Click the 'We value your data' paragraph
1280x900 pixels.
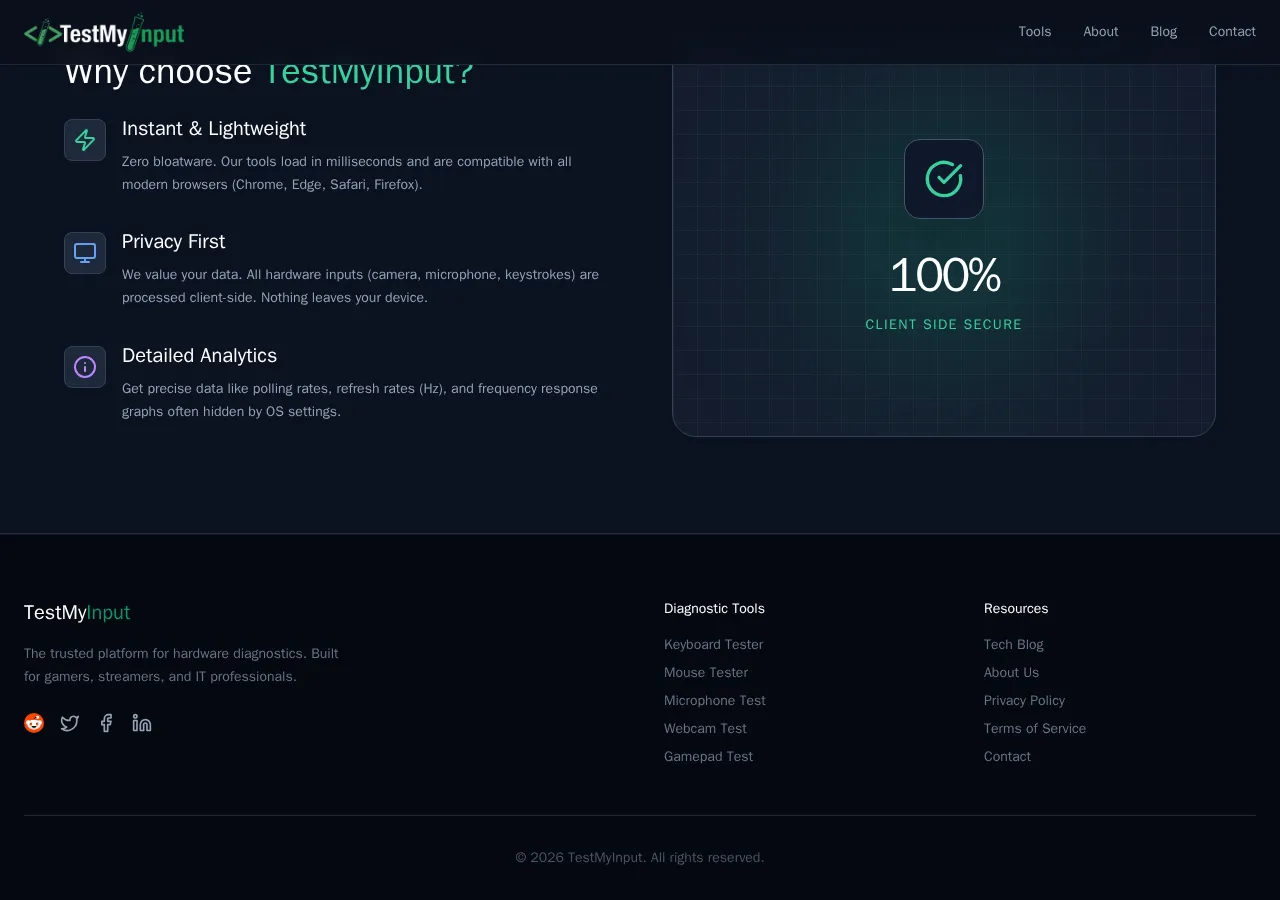click(360, 286)
